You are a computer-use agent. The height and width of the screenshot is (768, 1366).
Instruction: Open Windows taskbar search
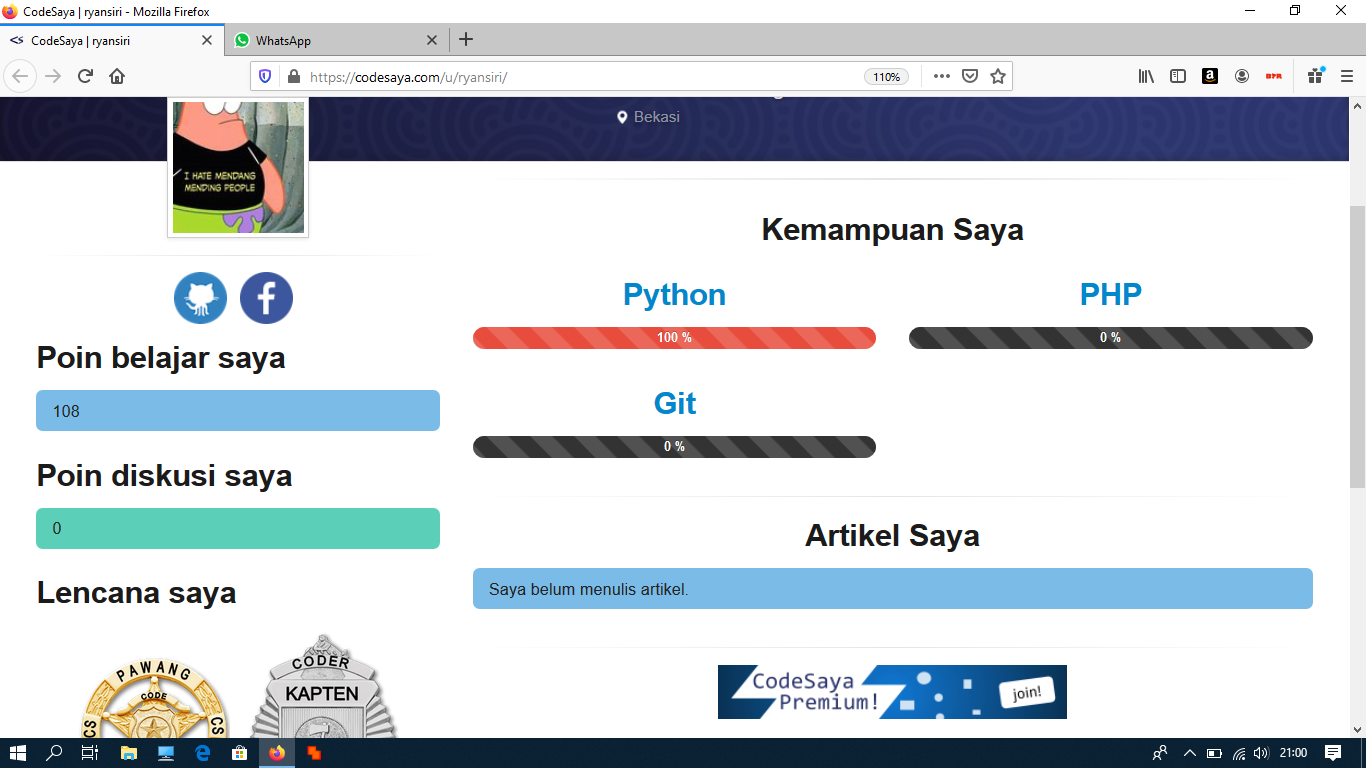[x=55, y=753]
